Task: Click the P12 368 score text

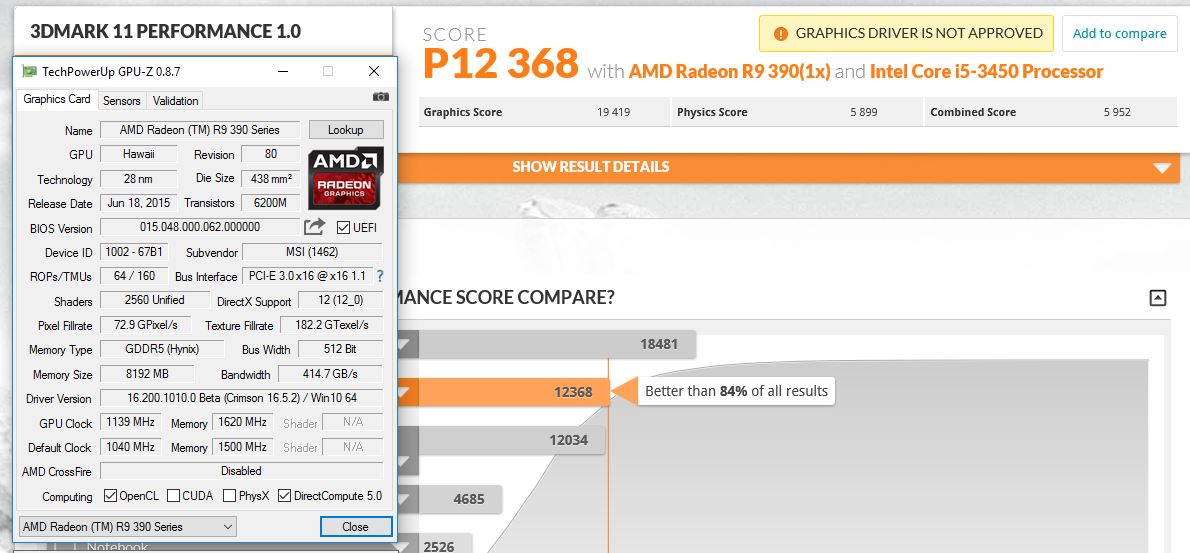Action: click(501, 62)
